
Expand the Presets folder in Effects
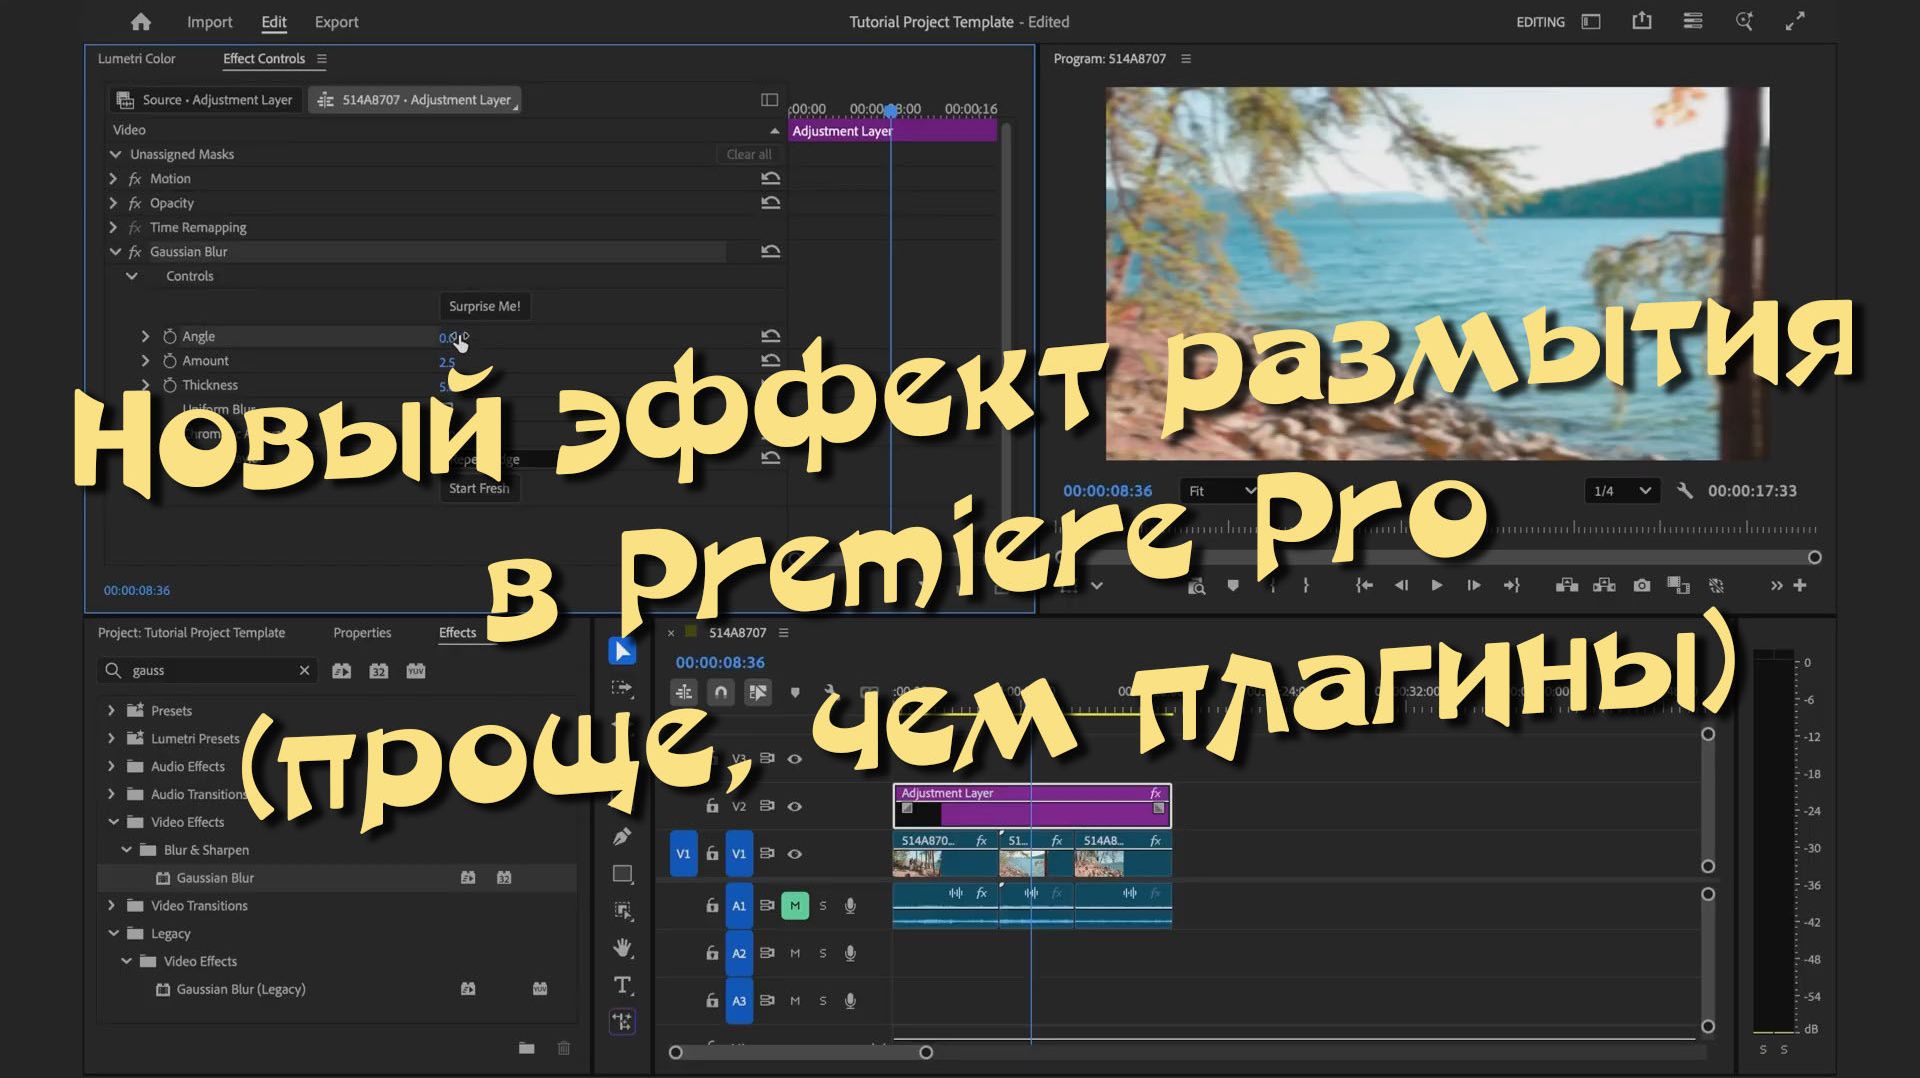point(111,710)
